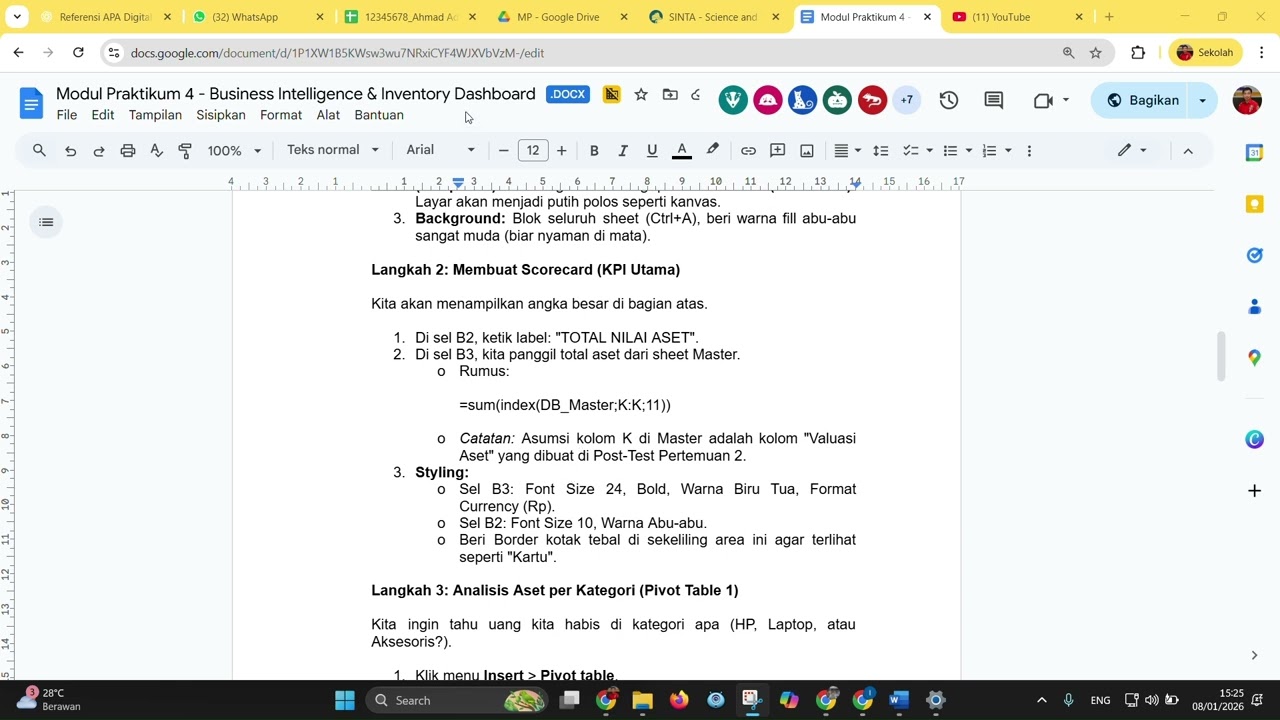Open version history clock icon
Viewport: 1280px width, 720px height.
click(948, 100)
